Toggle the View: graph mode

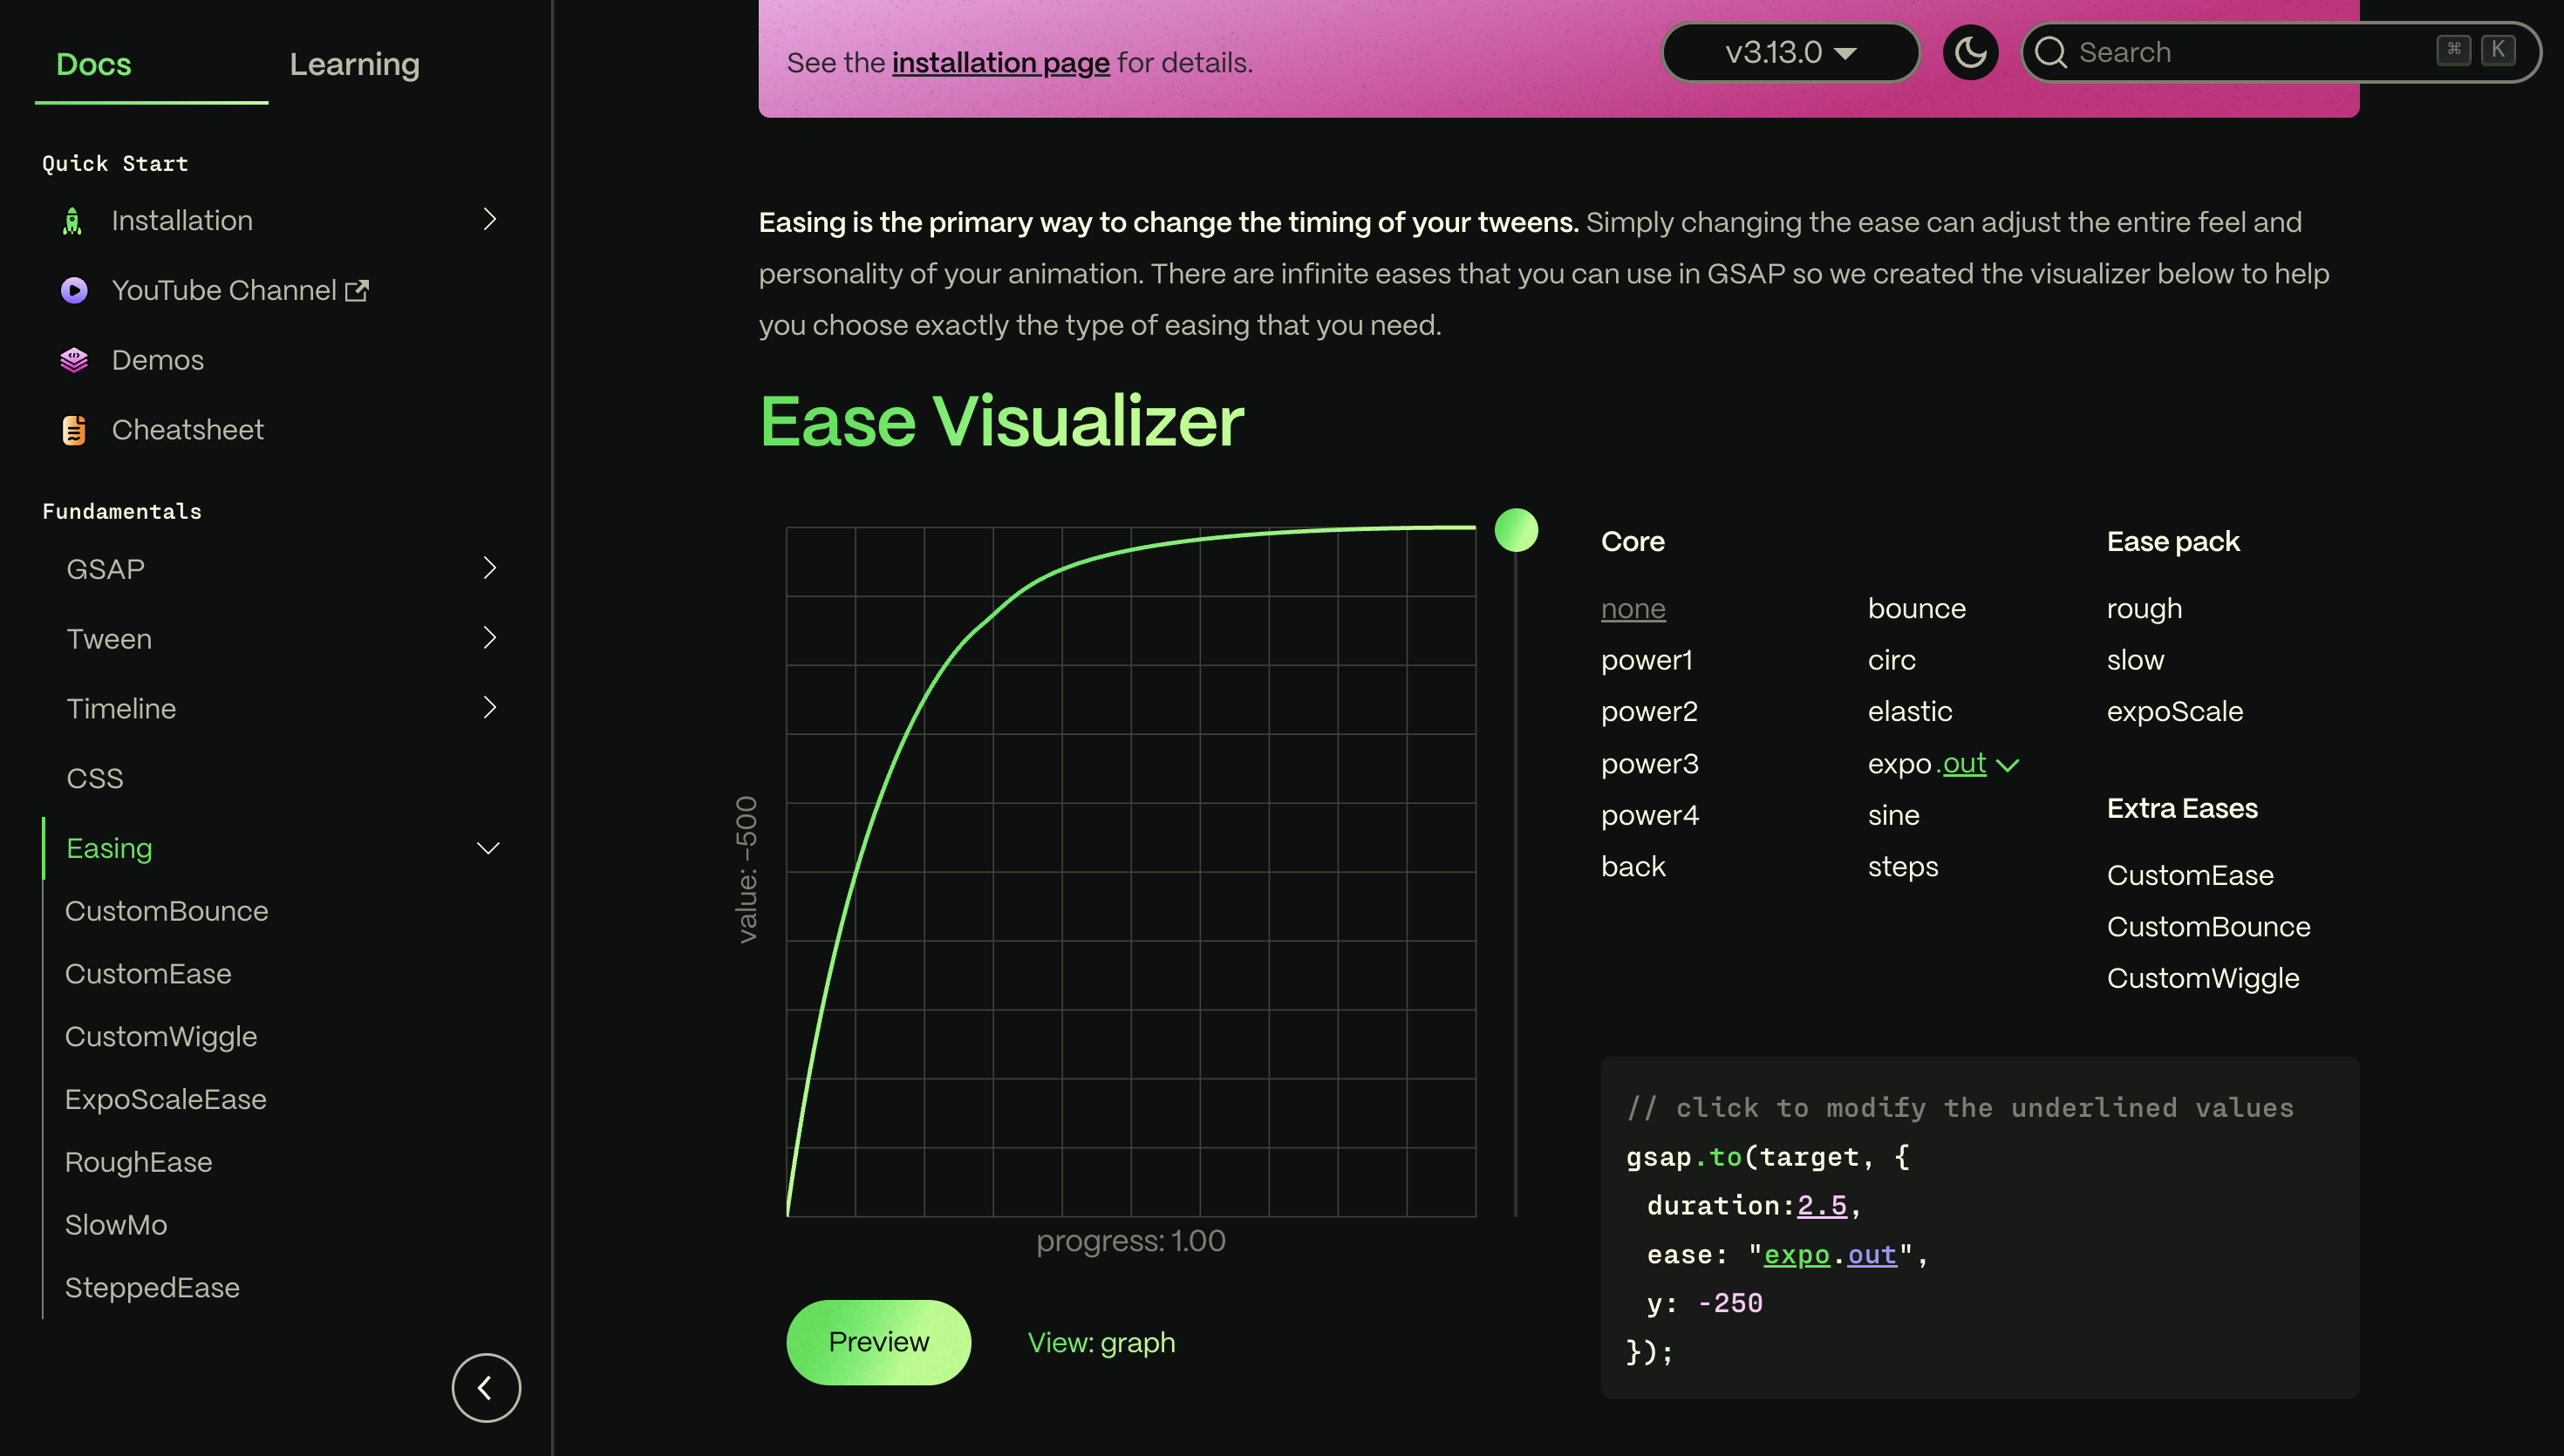click(1101, 1342)
